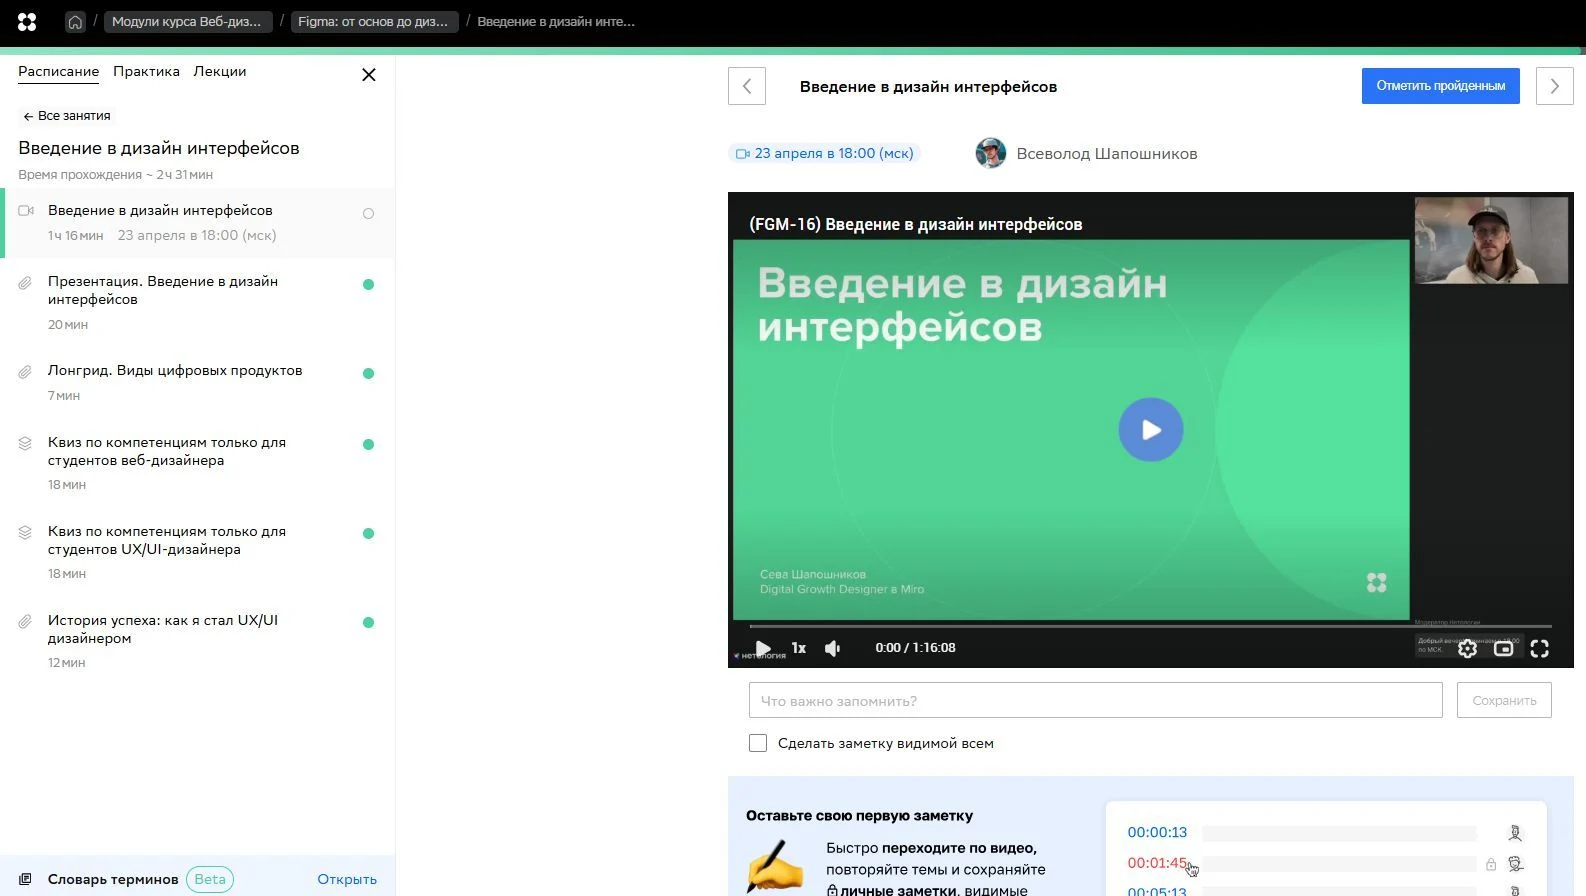Viewport: 1586px width, 896px height.
Task: Go to next lesson arrow
Action: (1554, 86)
